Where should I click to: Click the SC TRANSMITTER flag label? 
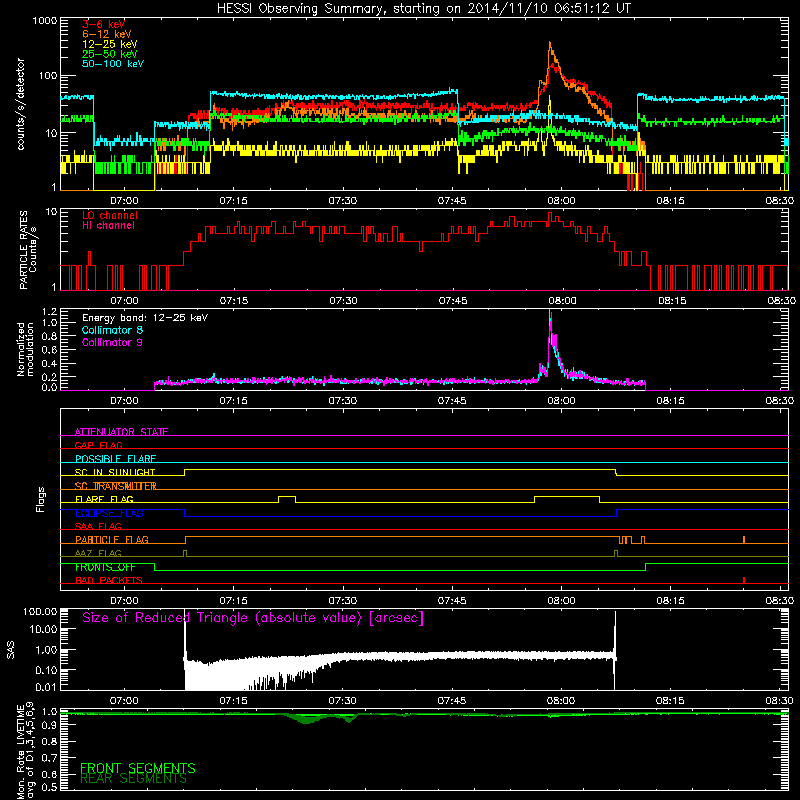tap(115, 486)
